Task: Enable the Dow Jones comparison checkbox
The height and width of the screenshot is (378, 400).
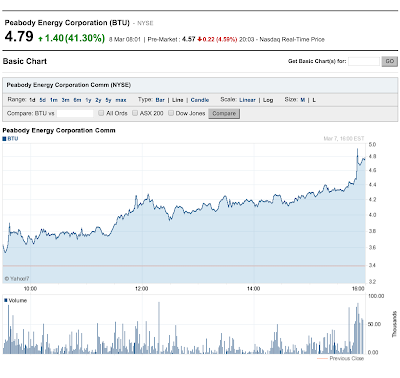Action: [x=171, y=113]
